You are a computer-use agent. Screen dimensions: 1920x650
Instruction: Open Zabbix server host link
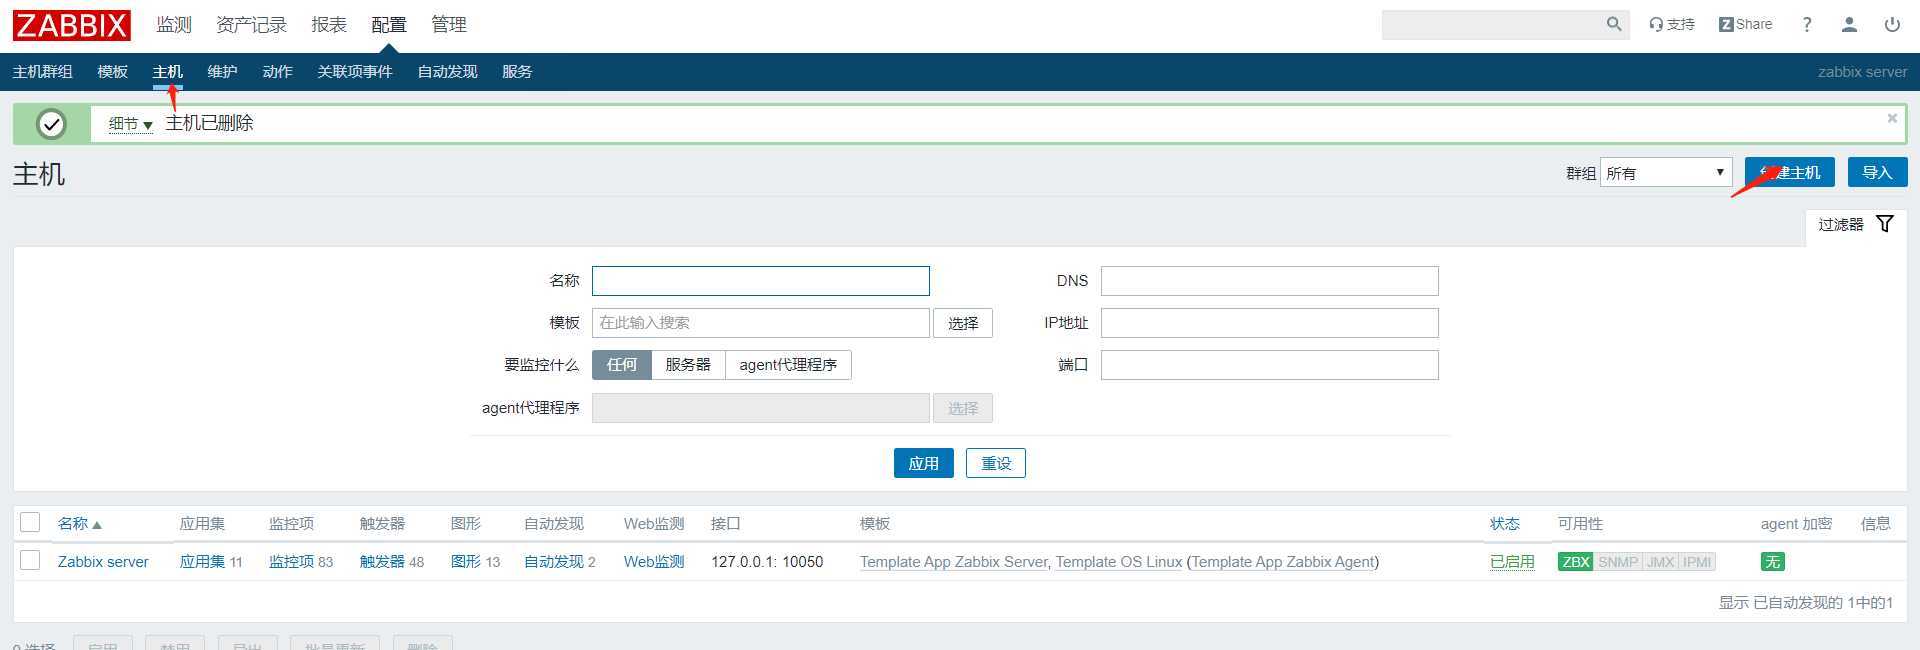point(103,562)
